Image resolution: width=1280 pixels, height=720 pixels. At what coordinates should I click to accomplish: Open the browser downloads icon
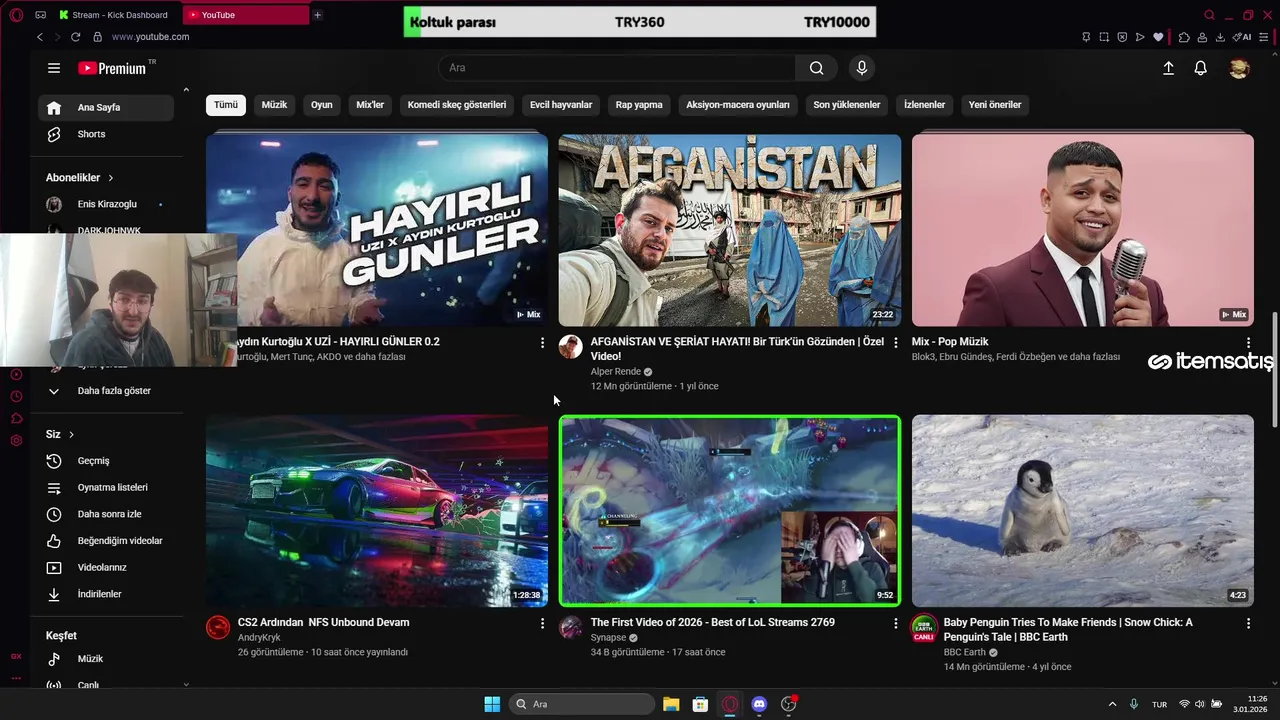[1220, 37]
